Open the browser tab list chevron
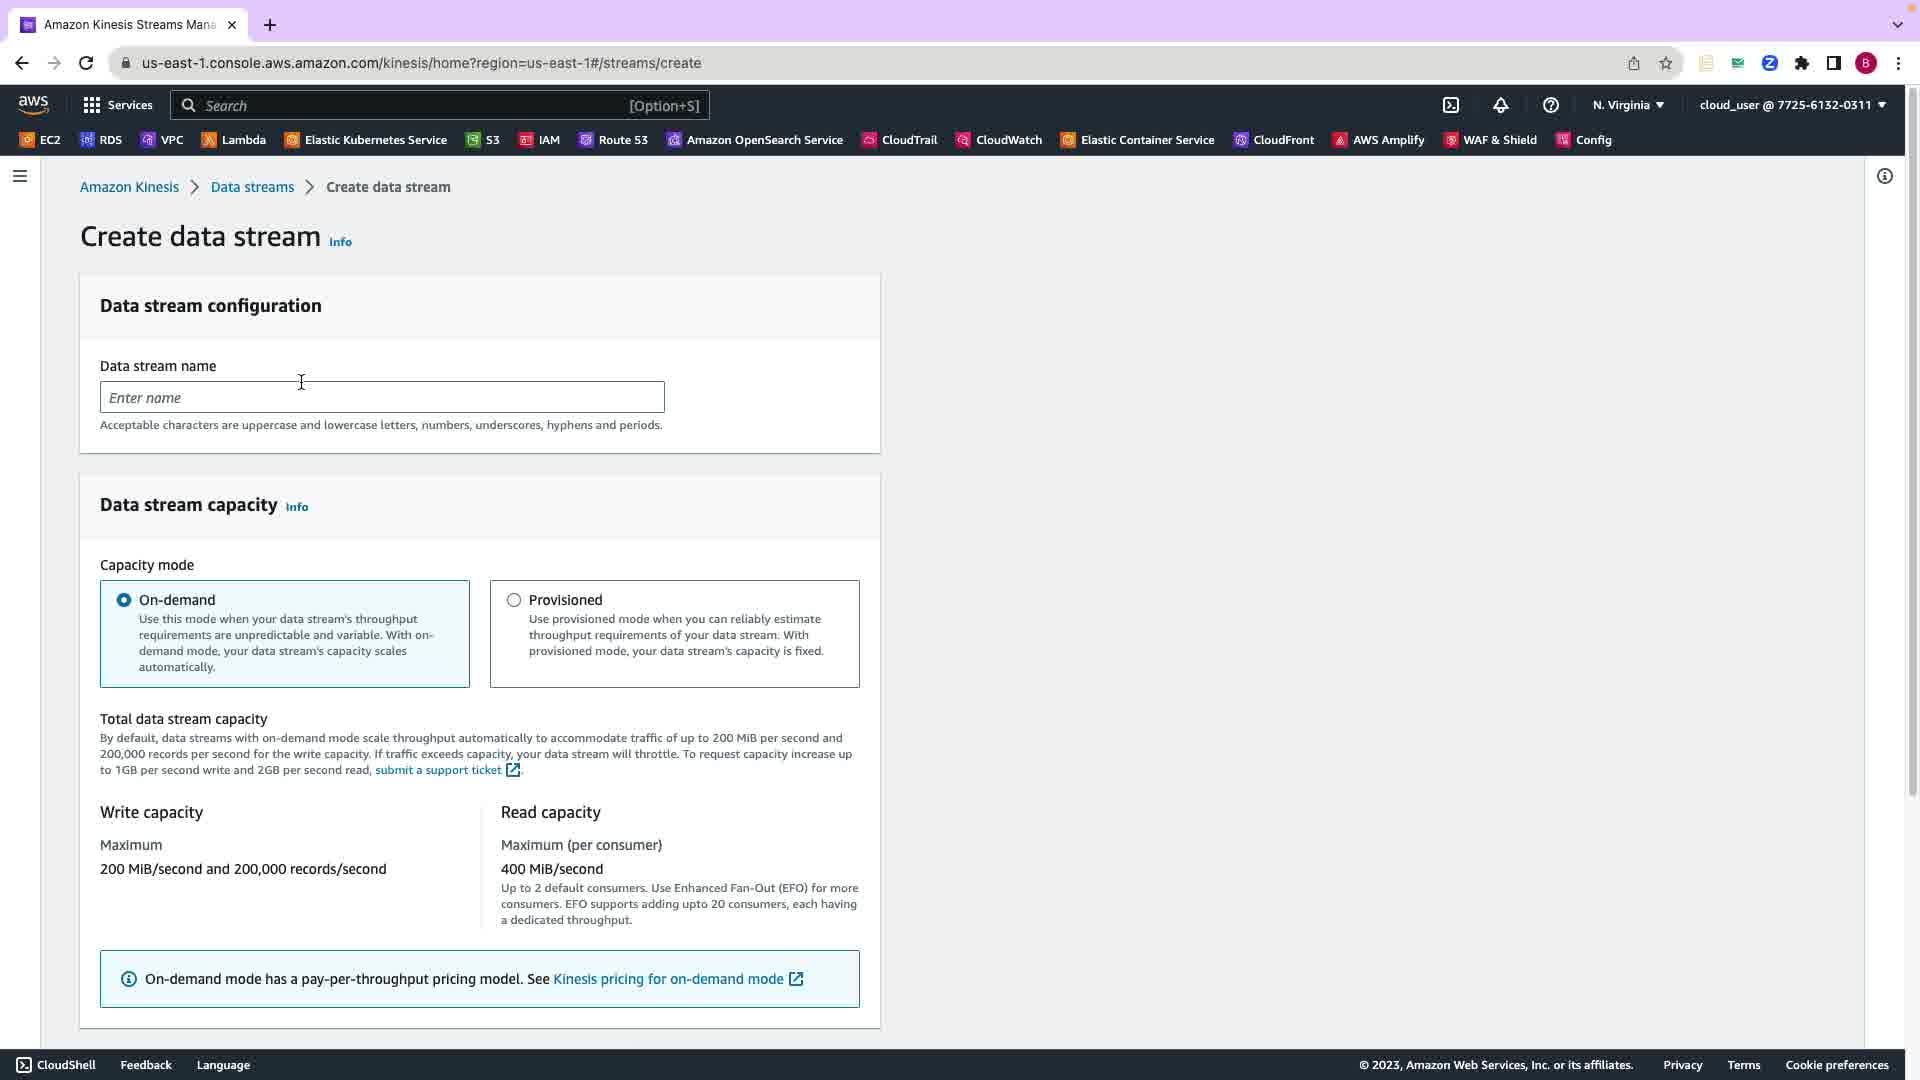 coord(1897,24)
